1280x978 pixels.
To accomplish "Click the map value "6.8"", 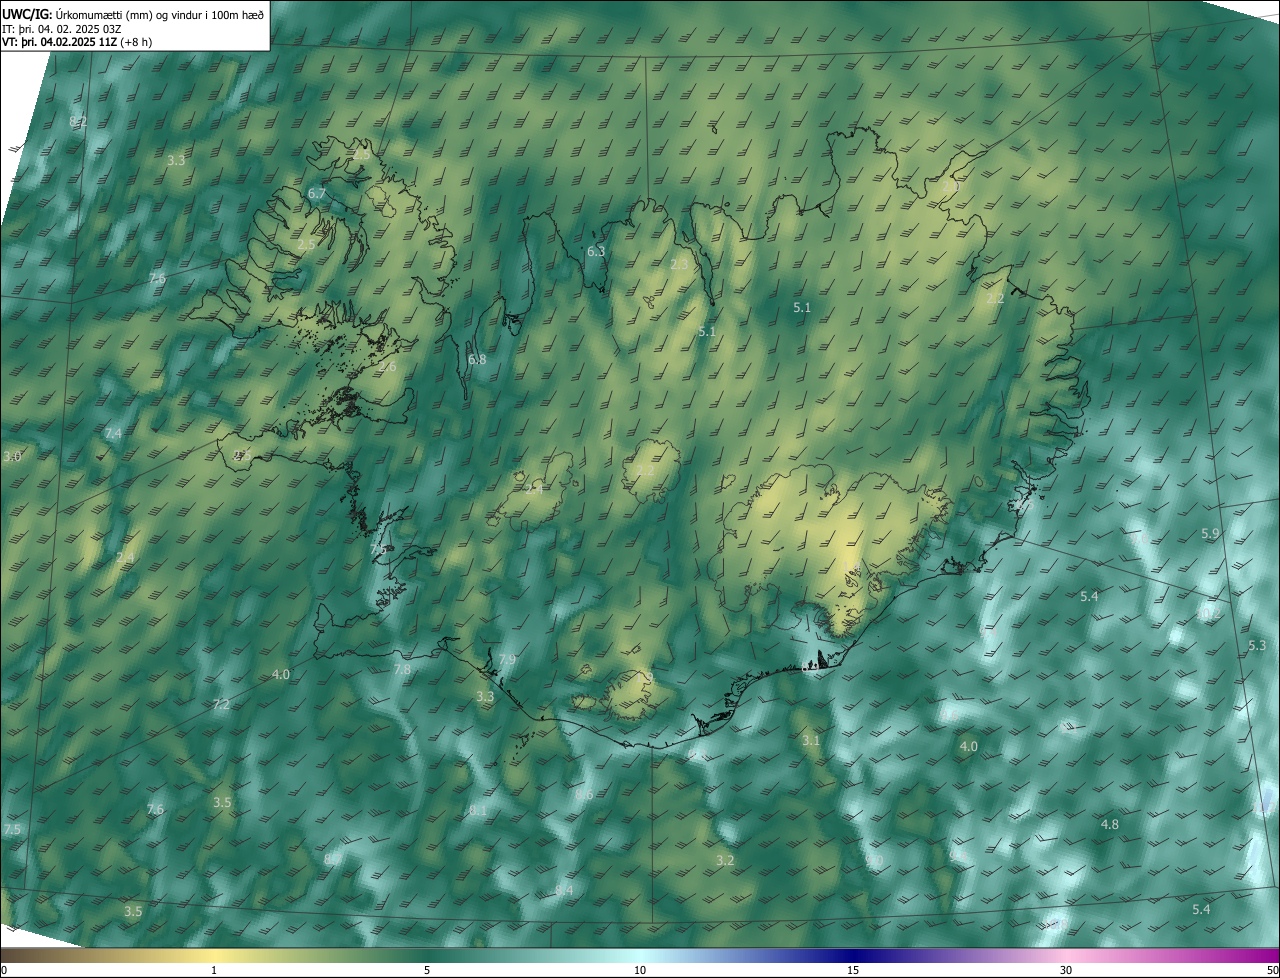I will (477, 359).
